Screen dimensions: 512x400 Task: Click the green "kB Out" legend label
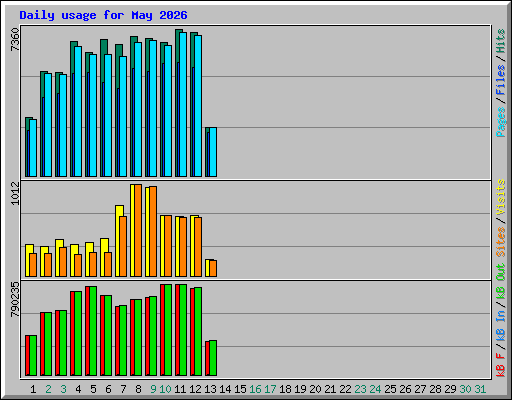click(501, 282)
